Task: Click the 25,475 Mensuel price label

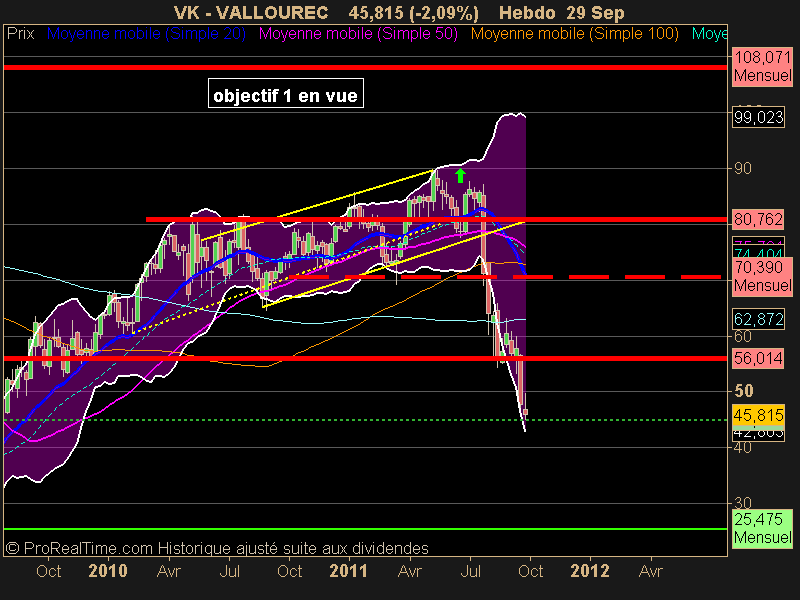Action: [x=762, y=529]
